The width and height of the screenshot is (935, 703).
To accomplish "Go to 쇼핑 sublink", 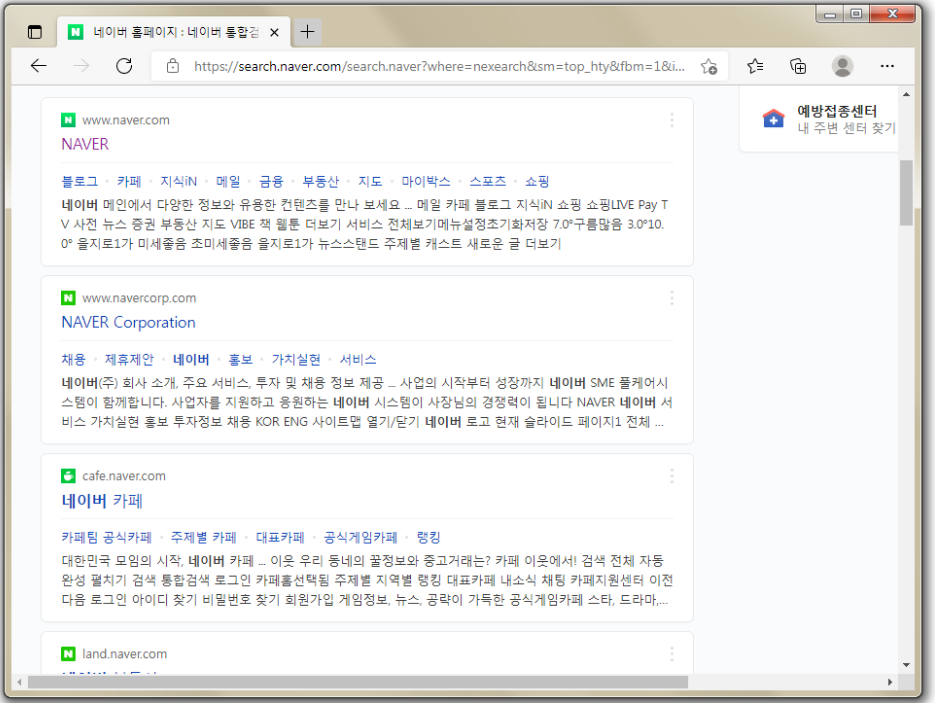I will point(537,181).
